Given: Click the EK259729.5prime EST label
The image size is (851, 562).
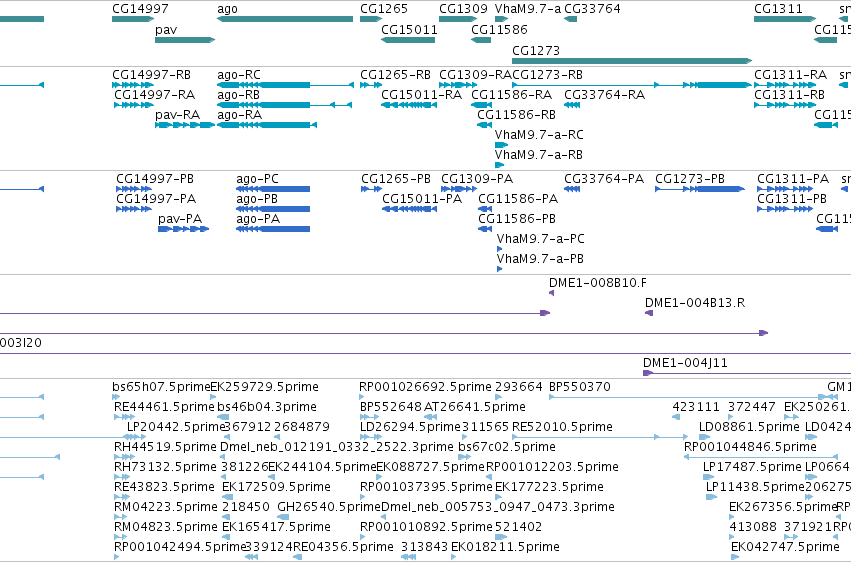Looking at the screenshot, I should pyautogui.click(x=264, y=387).
